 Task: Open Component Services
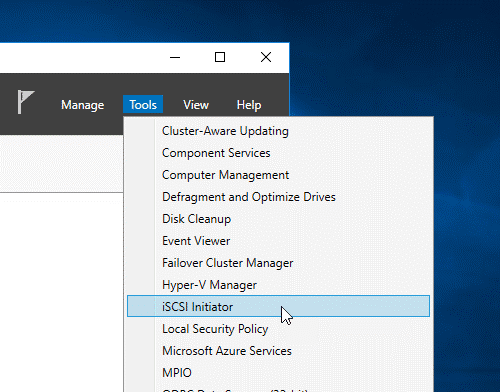[278, 153]
